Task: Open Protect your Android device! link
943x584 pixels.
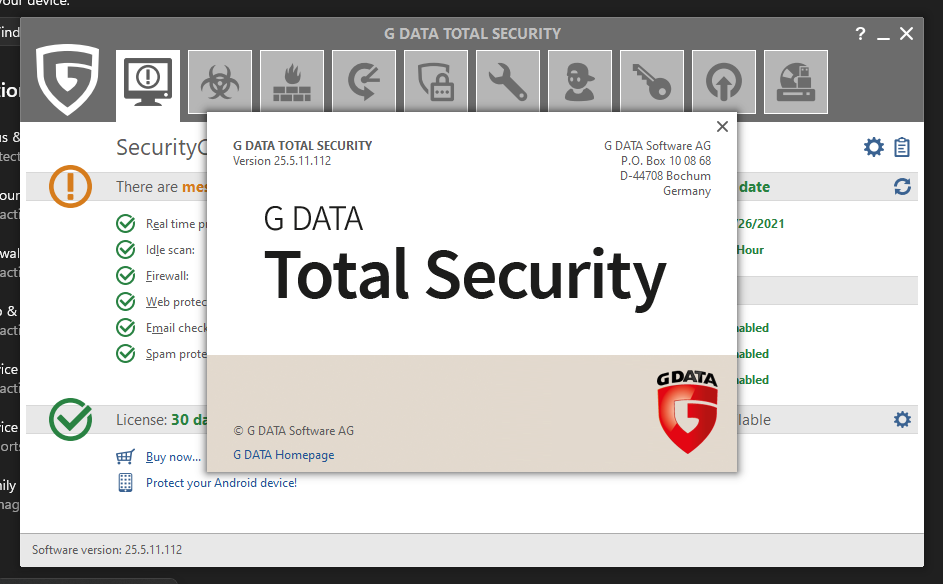Action: pyautogui.click(x=221, y=483)
